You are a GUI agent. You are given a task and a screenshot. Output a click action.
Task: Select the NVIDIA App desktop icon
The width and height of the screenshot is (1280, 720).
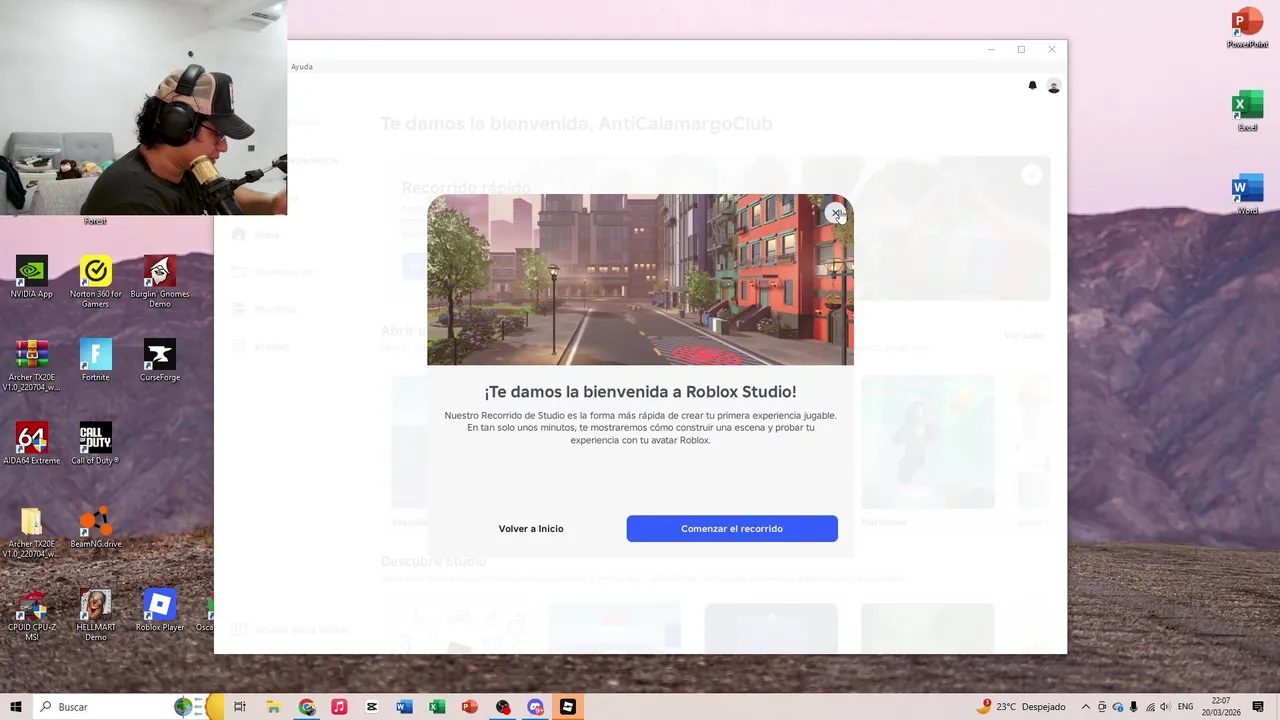(32, 277)
